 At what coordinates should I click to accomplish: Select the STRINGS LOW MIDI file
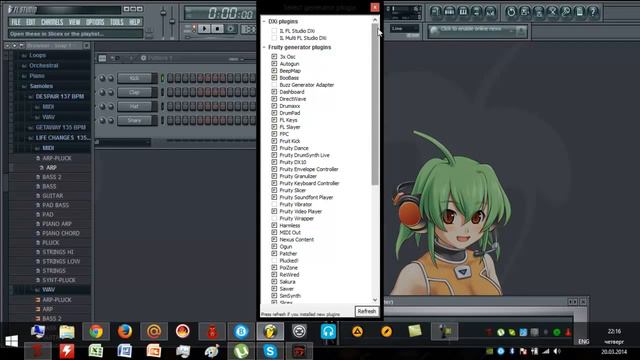tap(61, 261)
